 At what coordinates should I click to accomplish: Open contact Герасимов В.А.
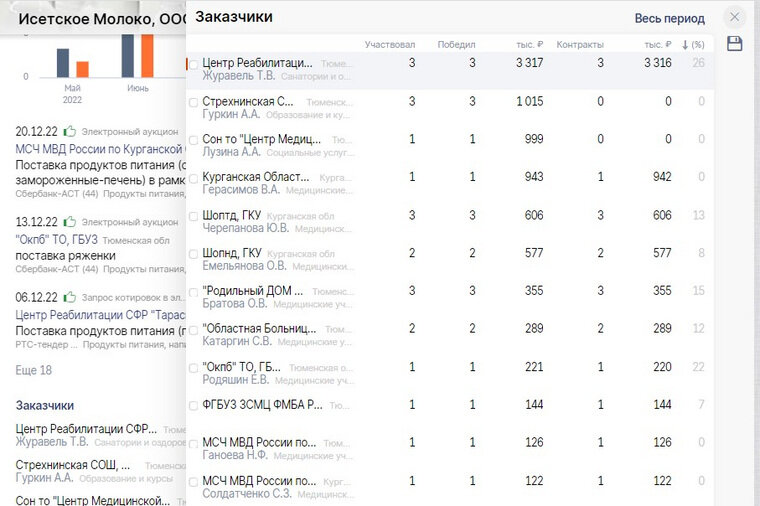coord(241,190)
